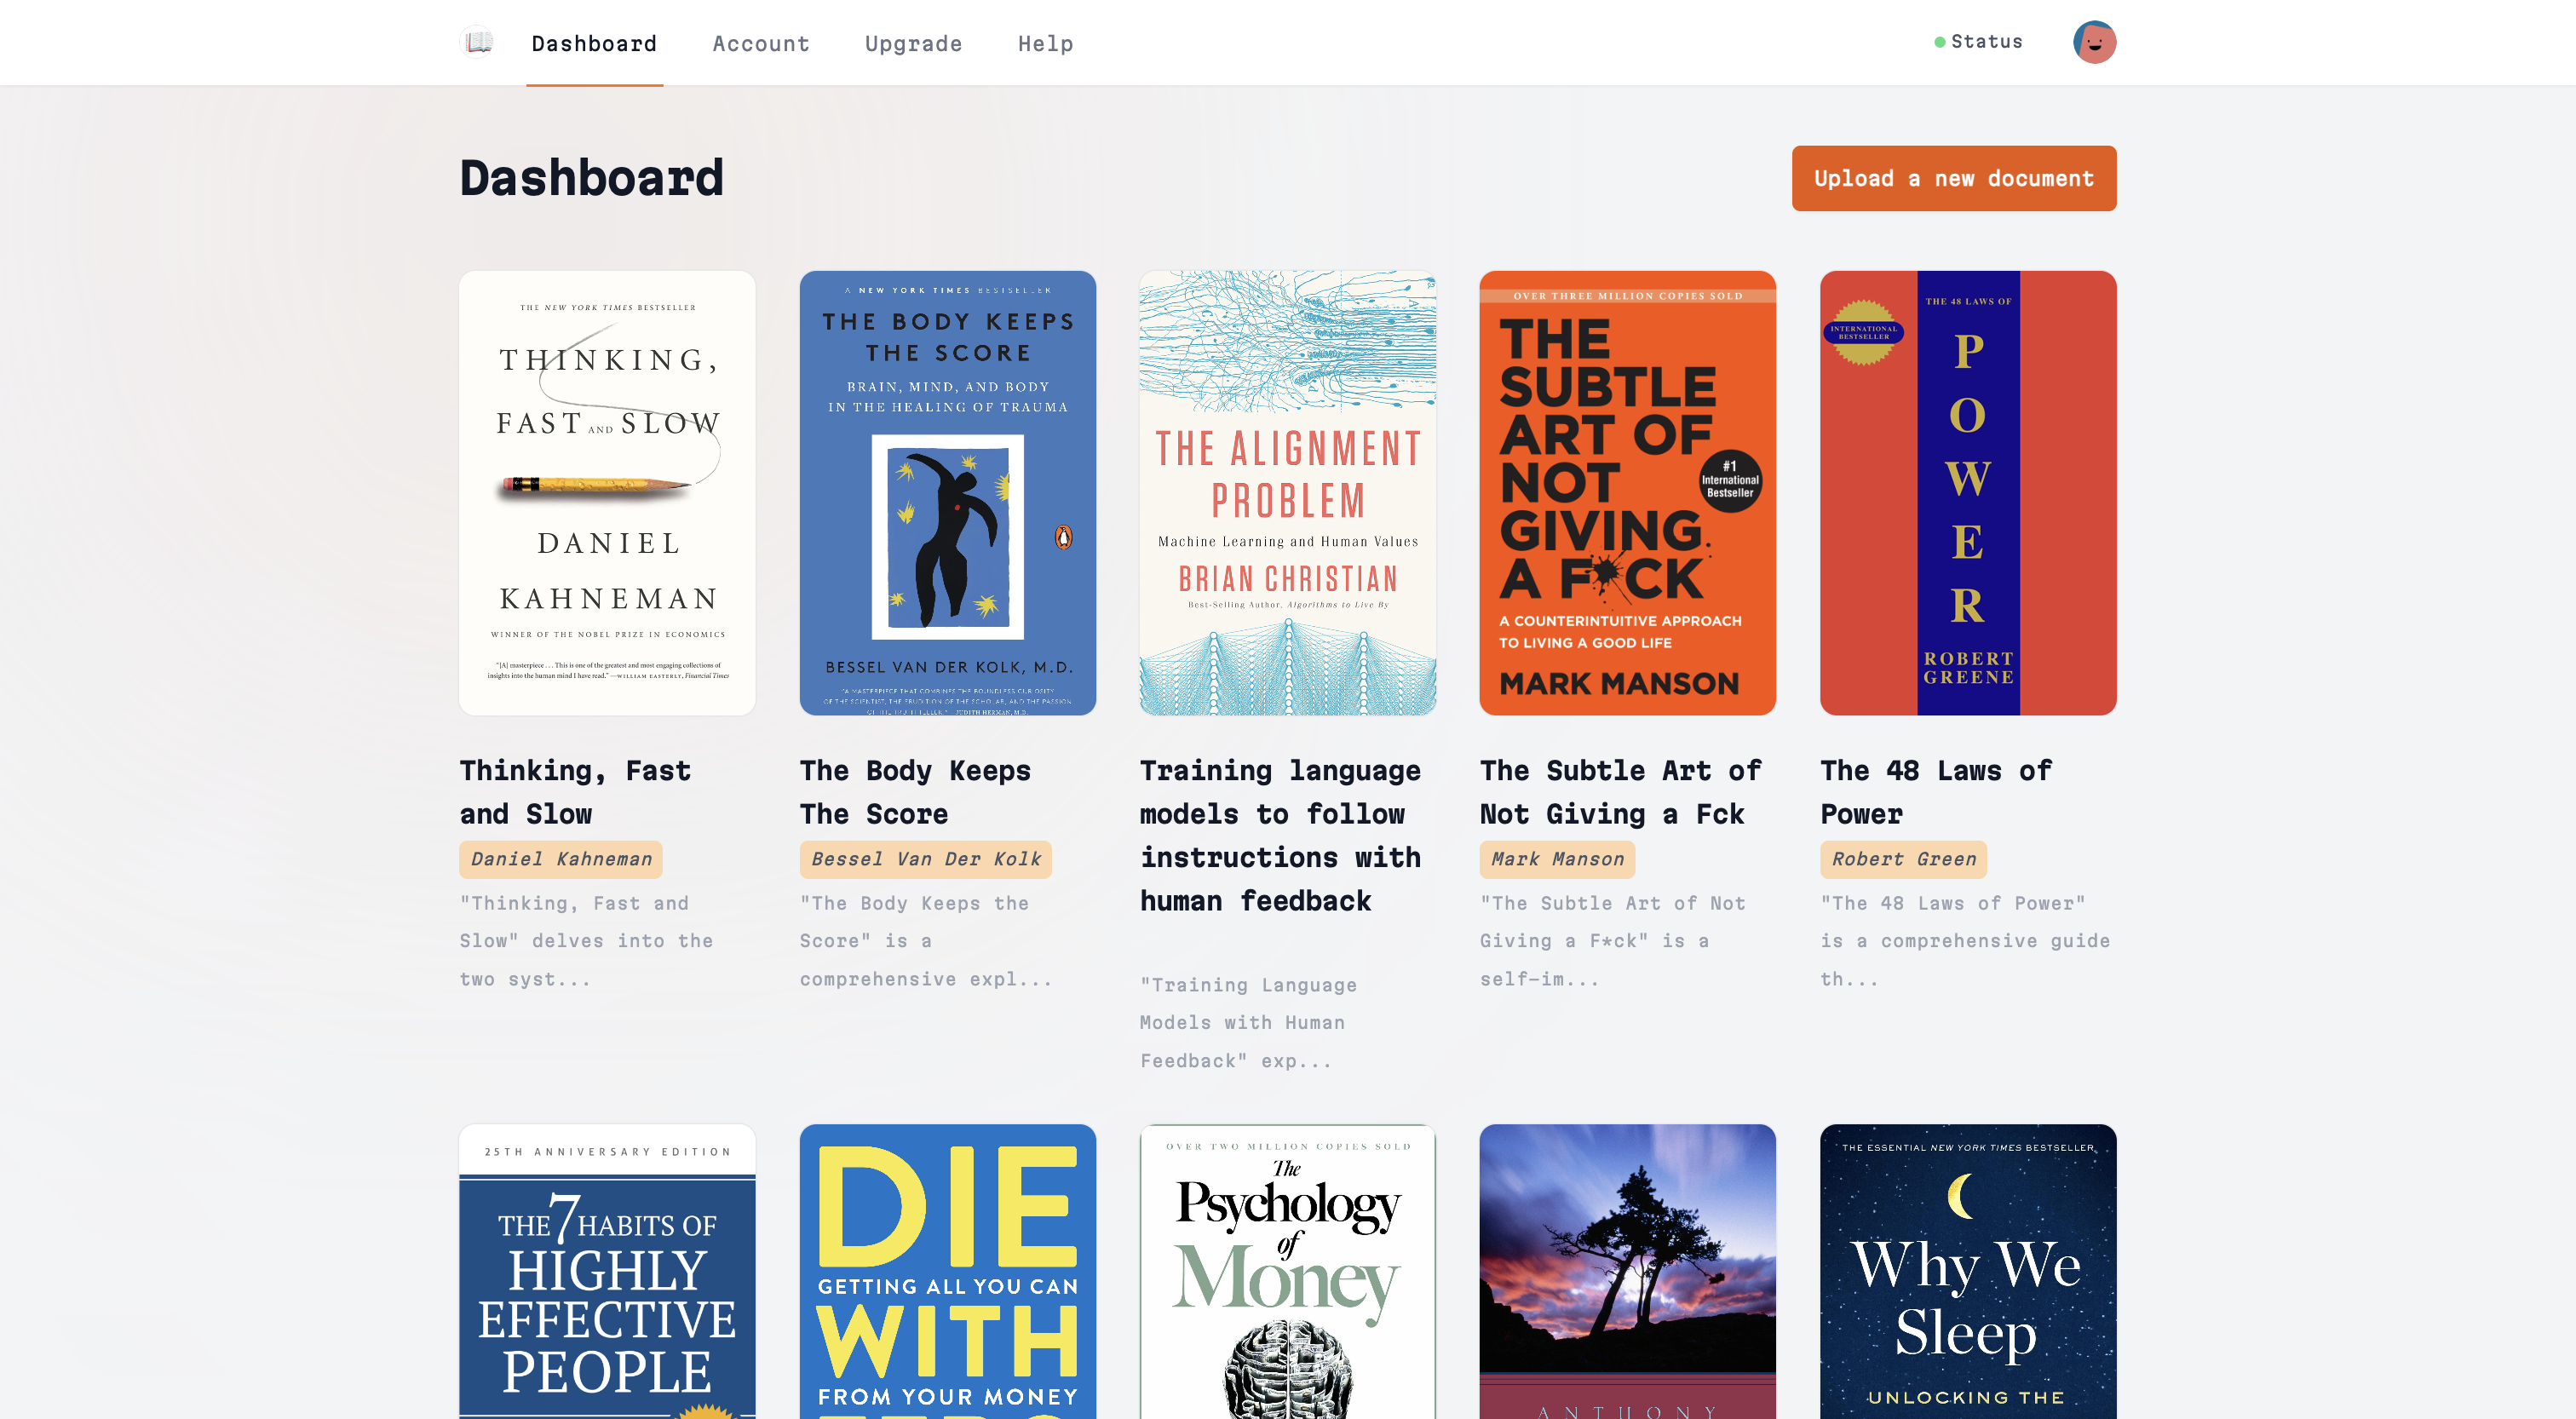The height and width of the screenshot is (1419, 2576).
Task: Open the Upgrade tab
Action: point(913,44)
